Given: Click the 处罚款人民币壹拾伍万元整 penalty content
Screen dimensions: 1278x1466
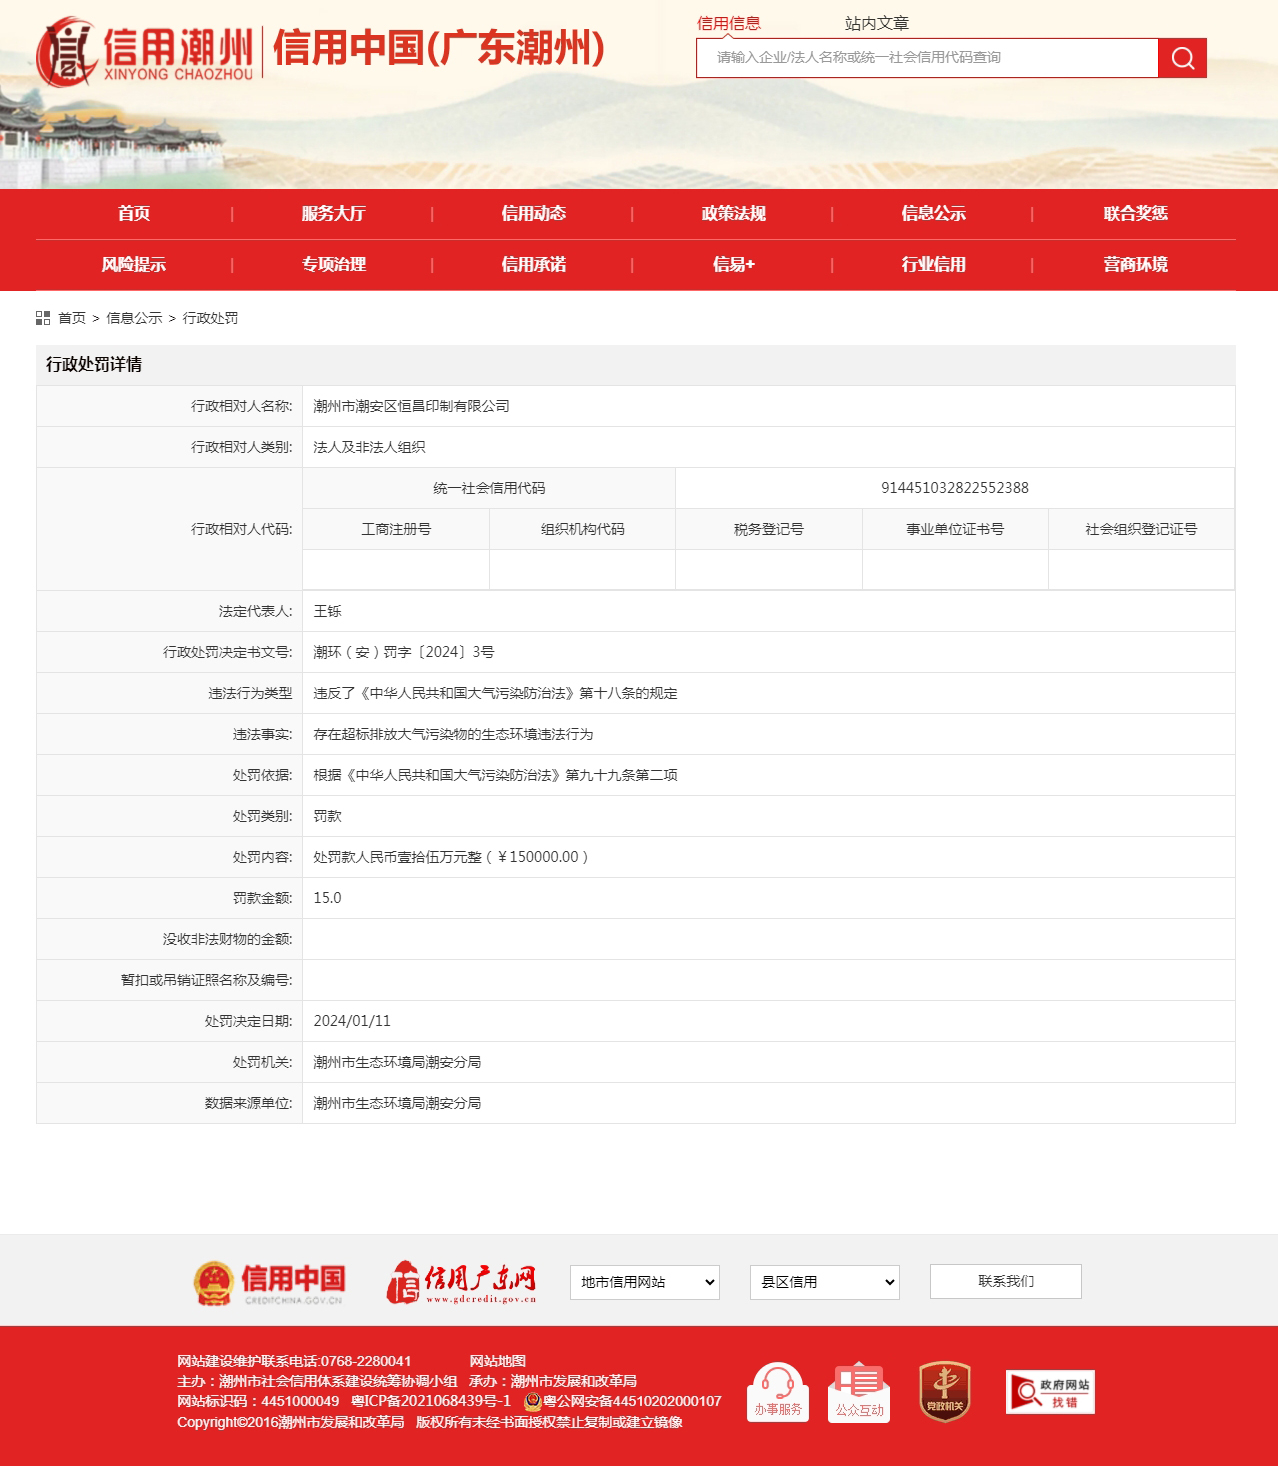Looking at the screenshot, I should tap(451, 857).
